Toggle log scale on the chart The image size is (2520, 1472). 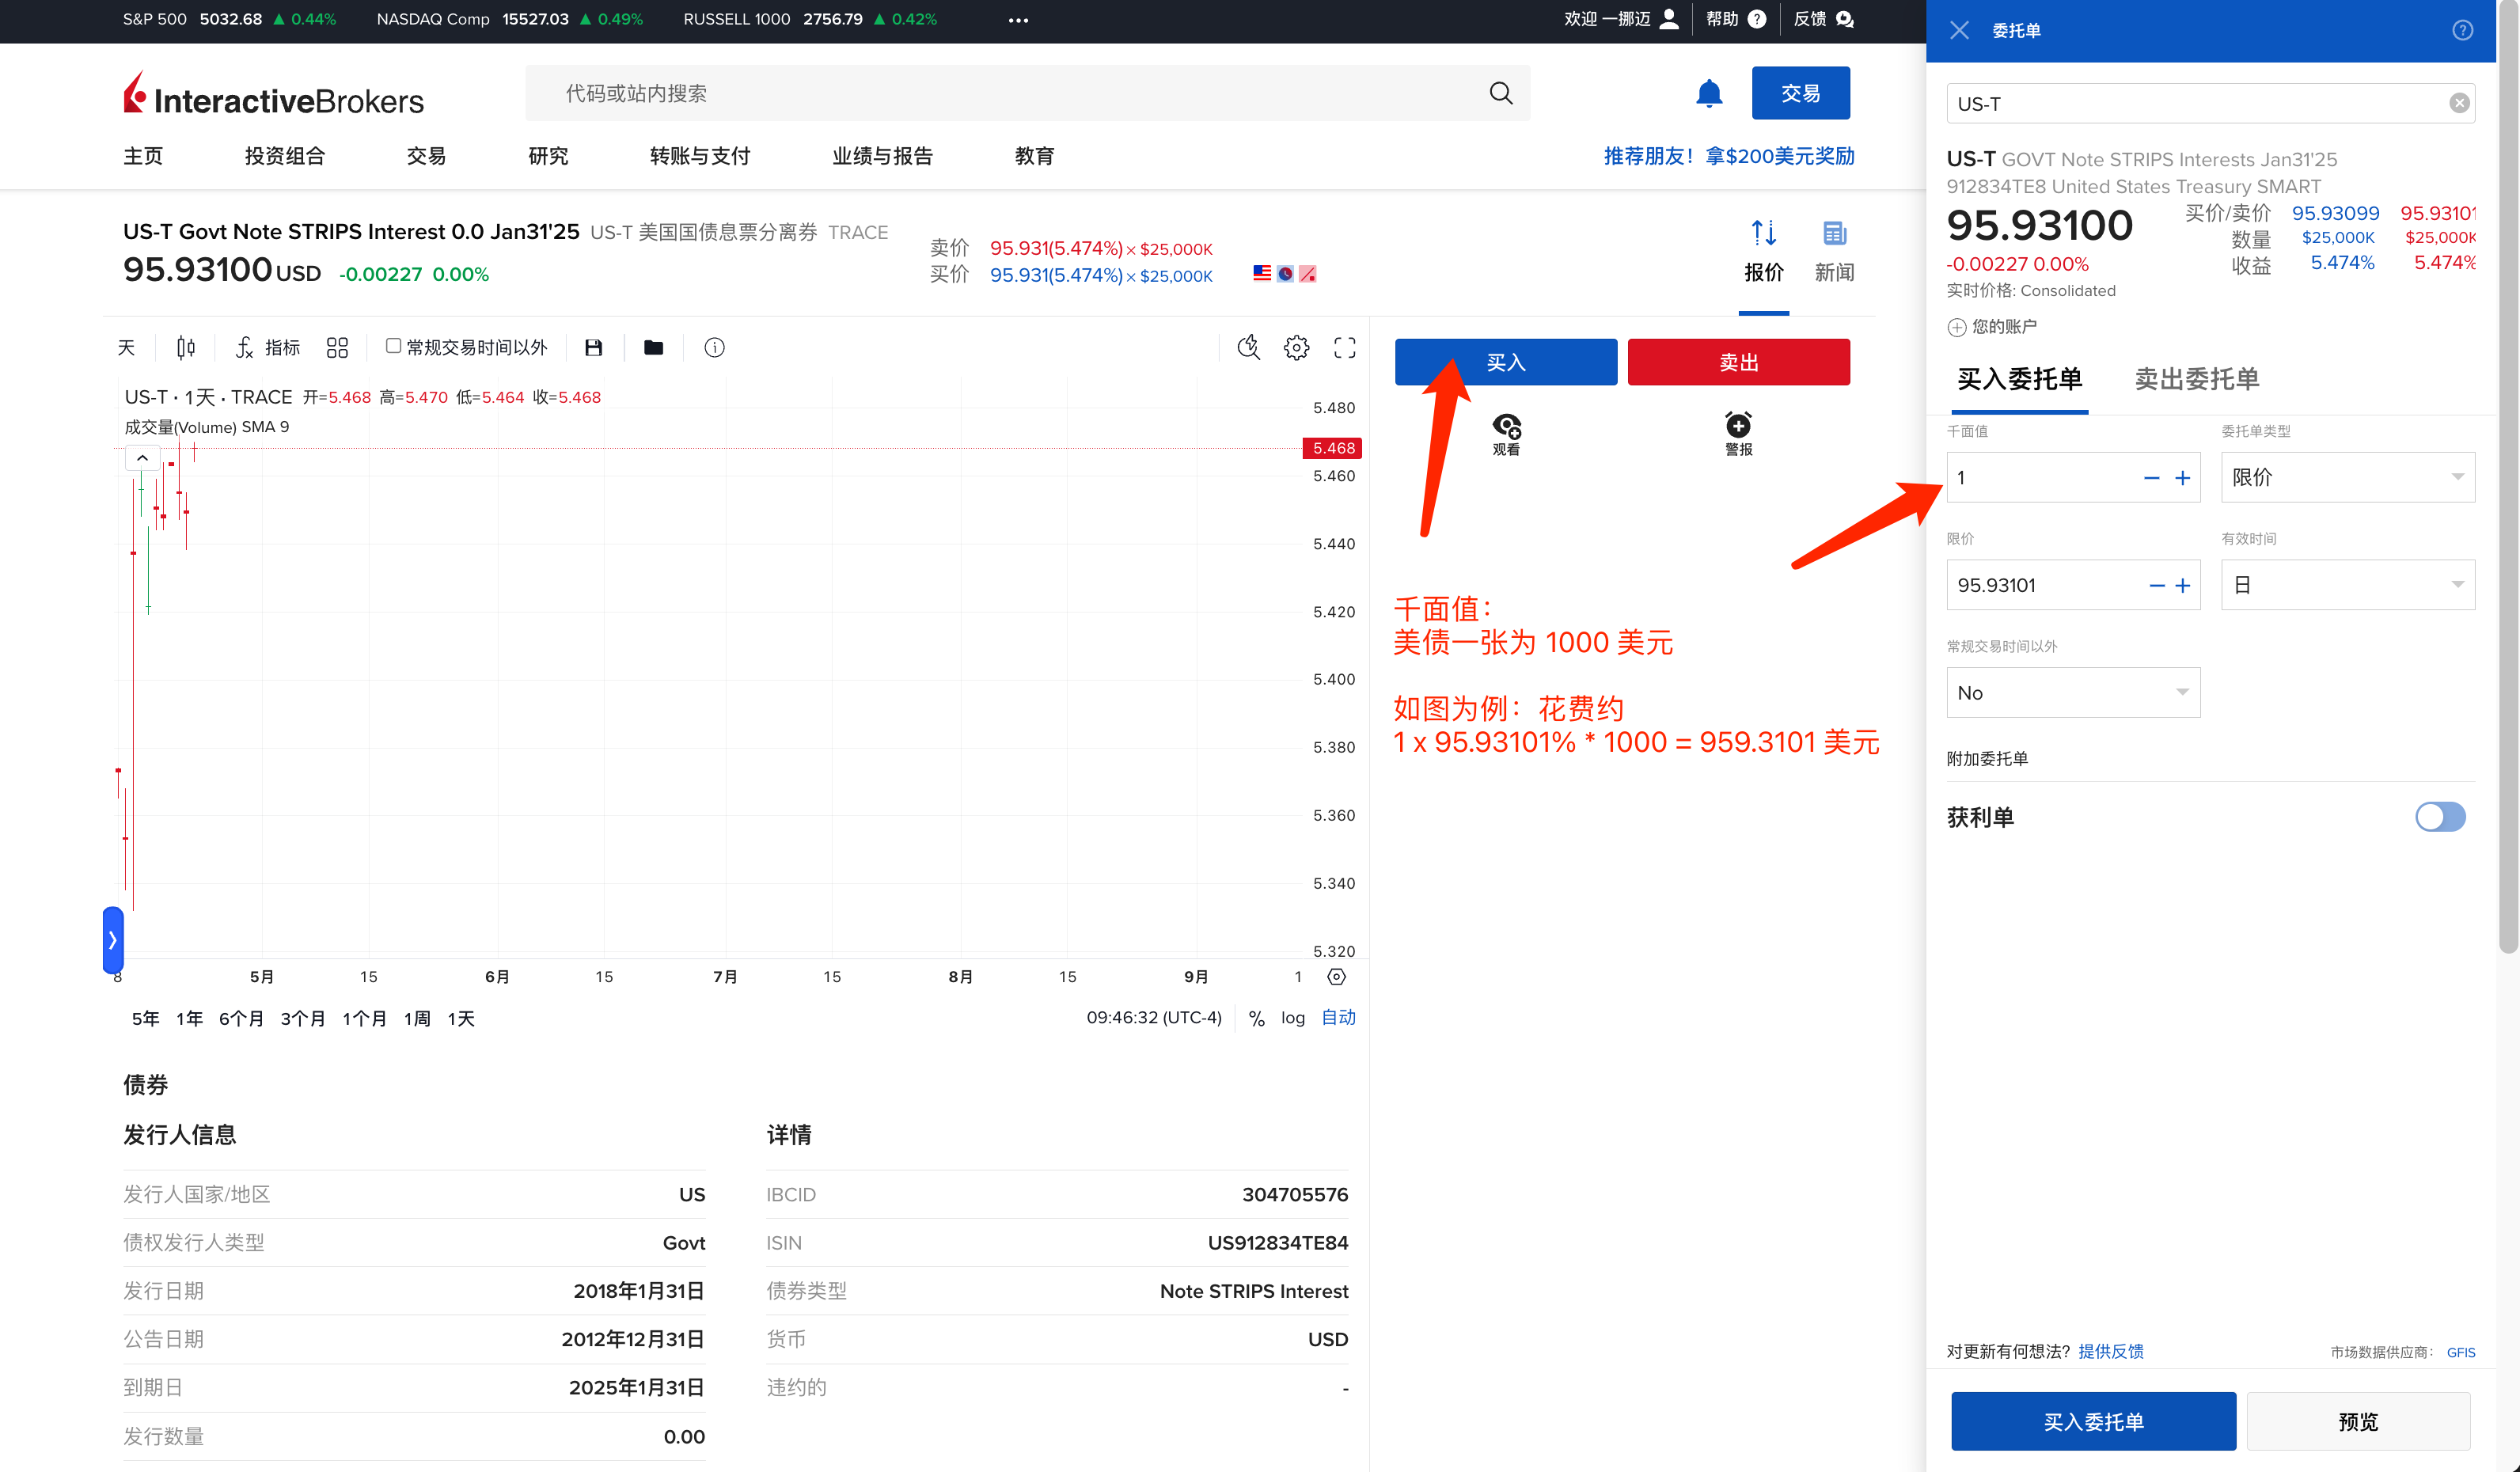[1292, 1017]
